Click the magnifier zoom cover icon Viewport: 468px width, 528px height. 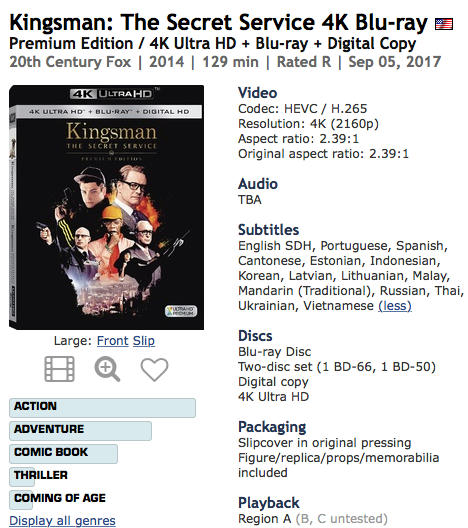[107, 369]
